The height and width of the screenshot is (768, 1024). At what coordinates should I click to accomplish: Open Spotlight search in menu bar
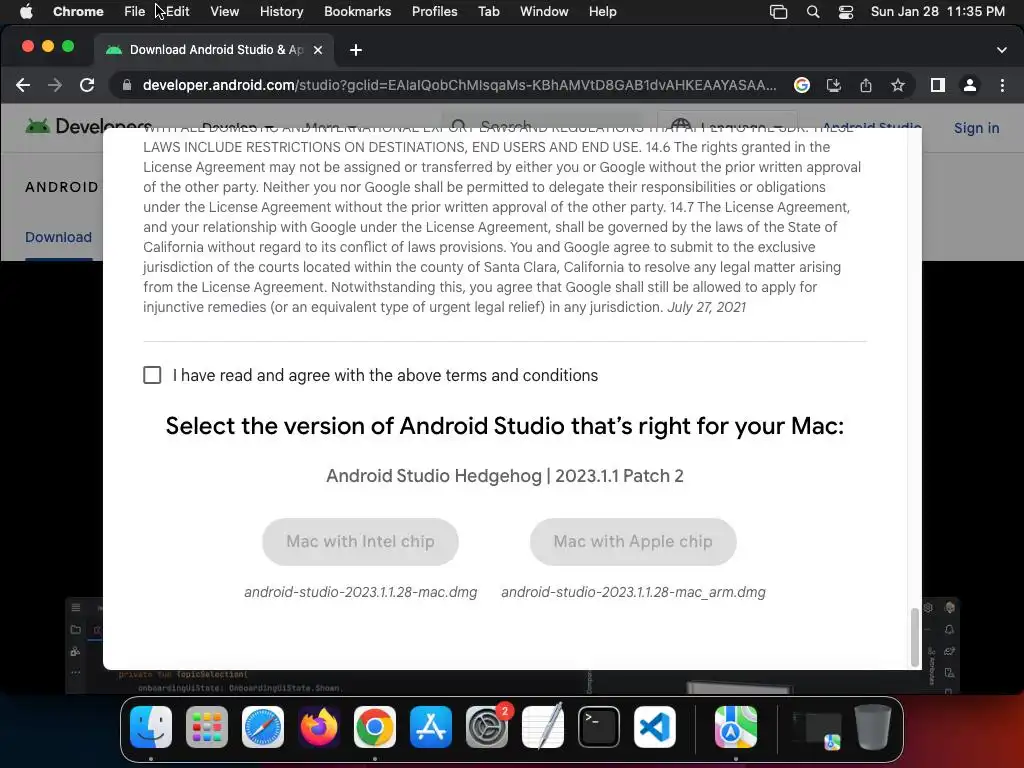coord(812,12)
